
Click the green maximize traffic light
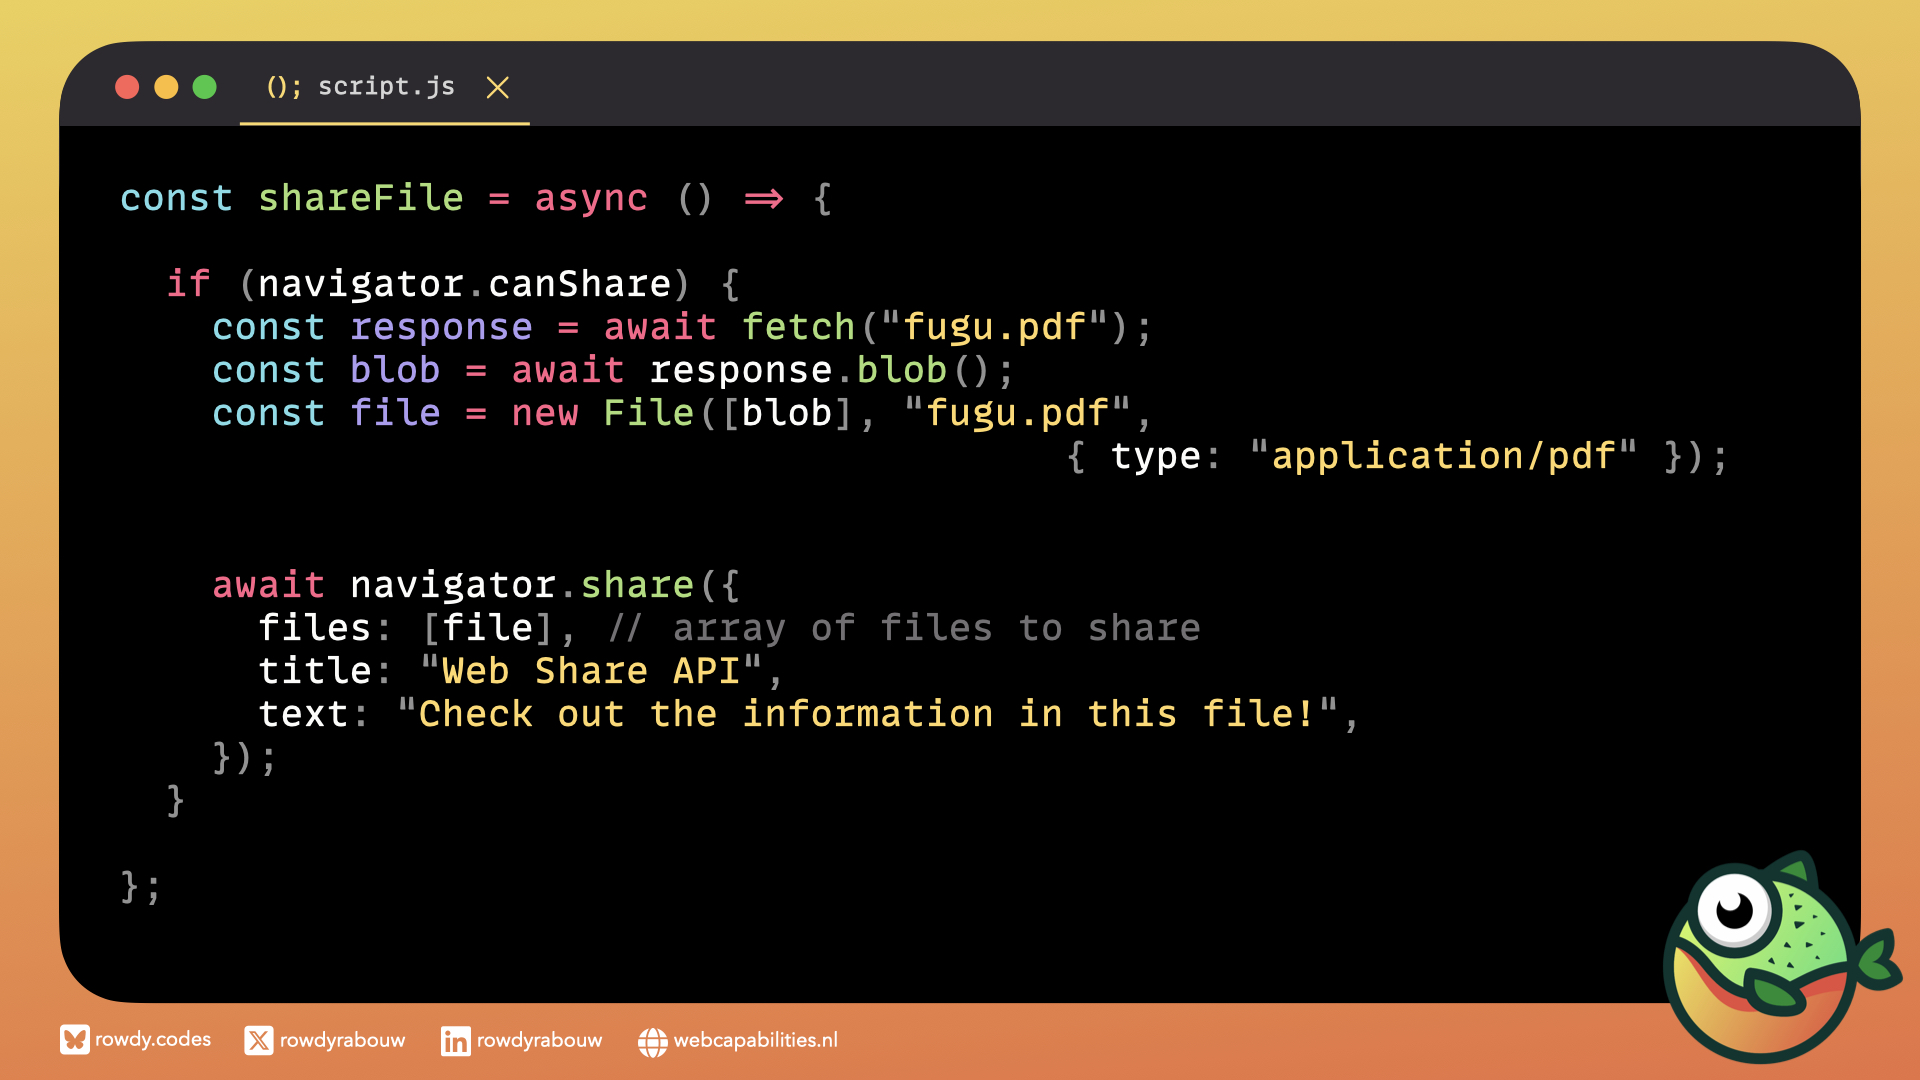pos(204,87)
